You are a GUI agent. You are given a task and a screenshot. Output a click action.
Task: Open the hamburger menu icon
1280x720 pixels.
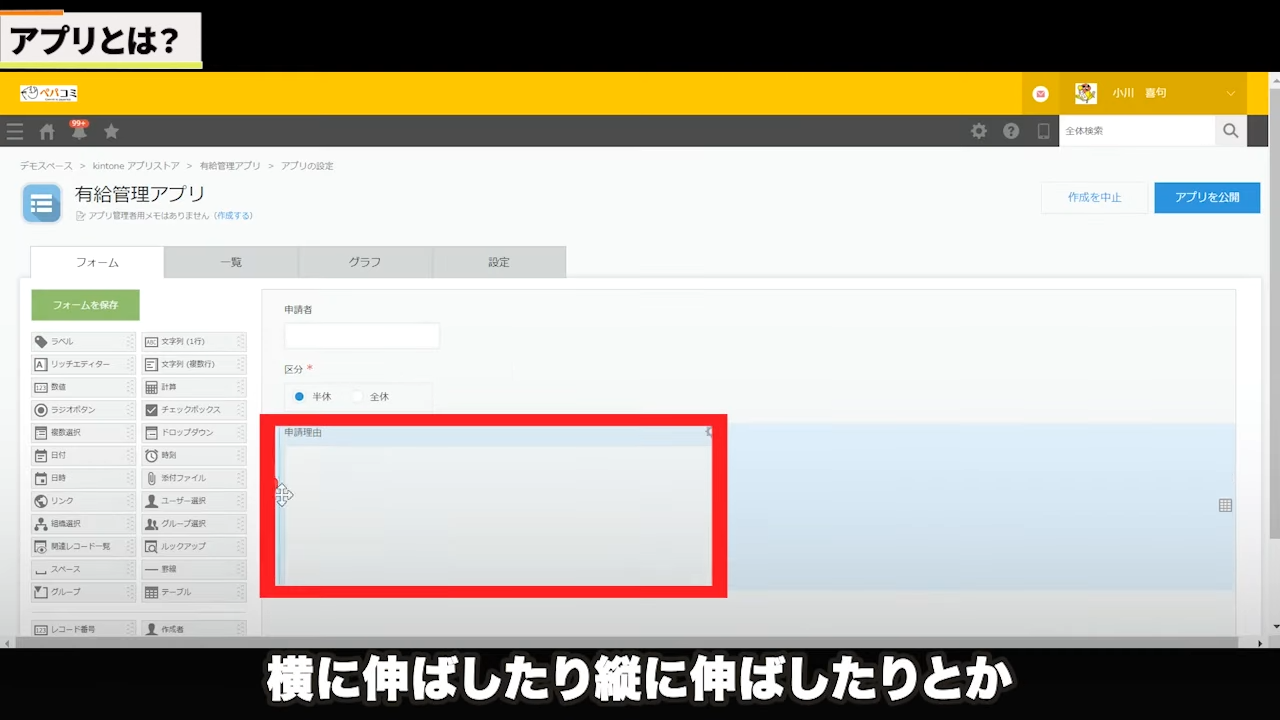14,131
